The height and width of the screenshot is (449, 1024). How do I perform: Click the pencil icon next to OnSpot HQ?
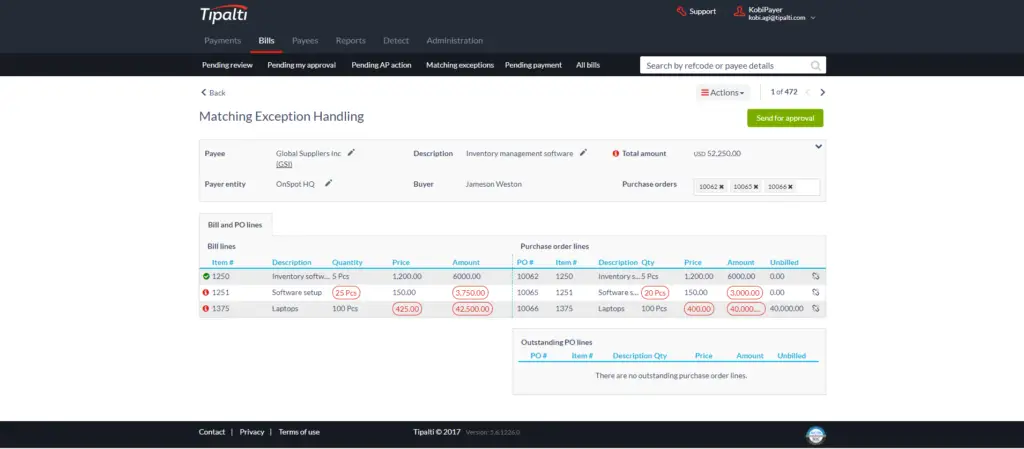point(328,183)
